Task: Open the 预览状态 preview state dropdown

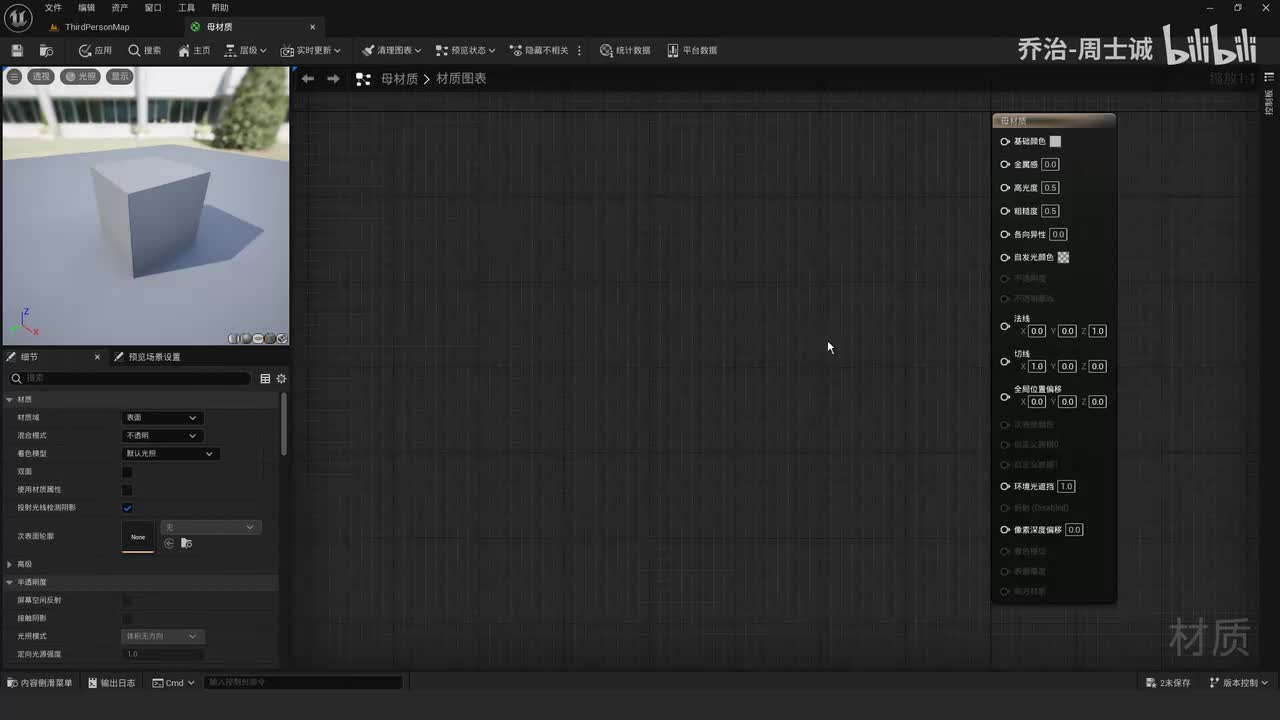Action: click(466, 50)
